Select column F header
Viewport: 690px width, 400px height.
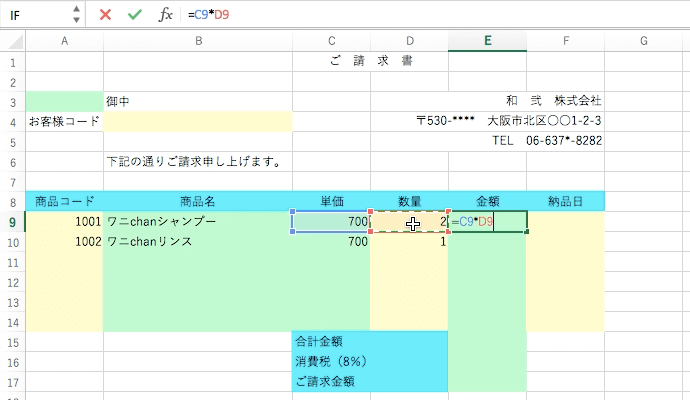click(x=565, y=41)
